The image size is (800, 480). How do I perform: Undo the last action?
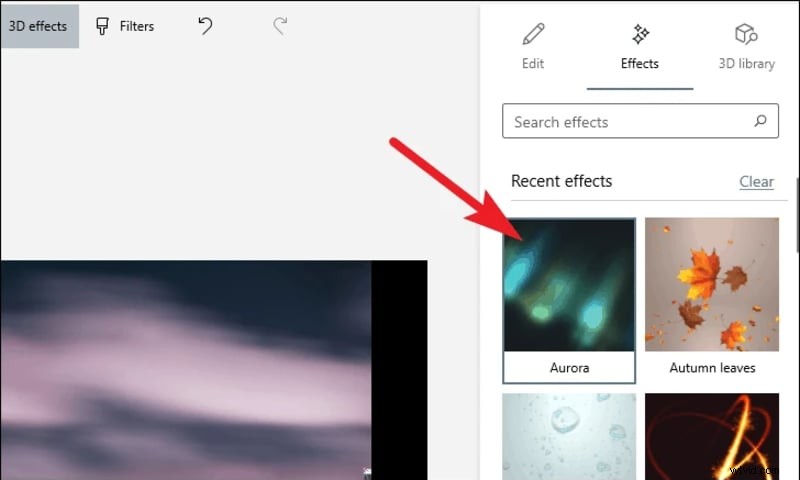tap(205, 26)
